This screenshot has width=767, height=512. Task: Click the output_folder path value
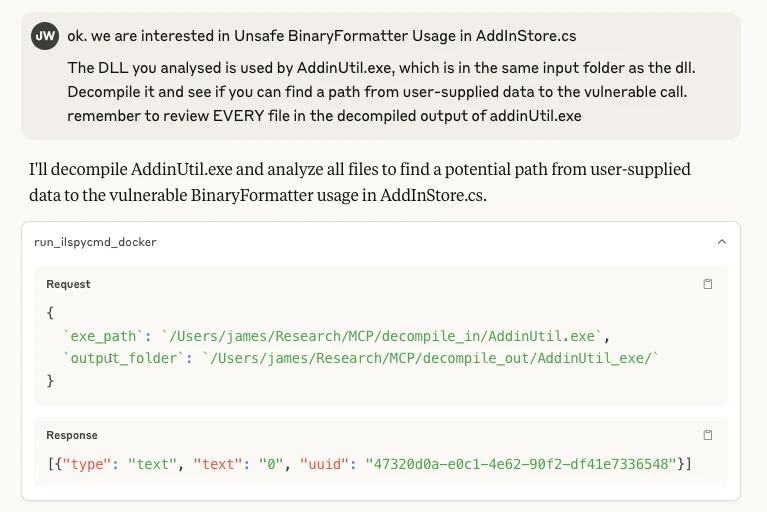[x=430, y=358]
